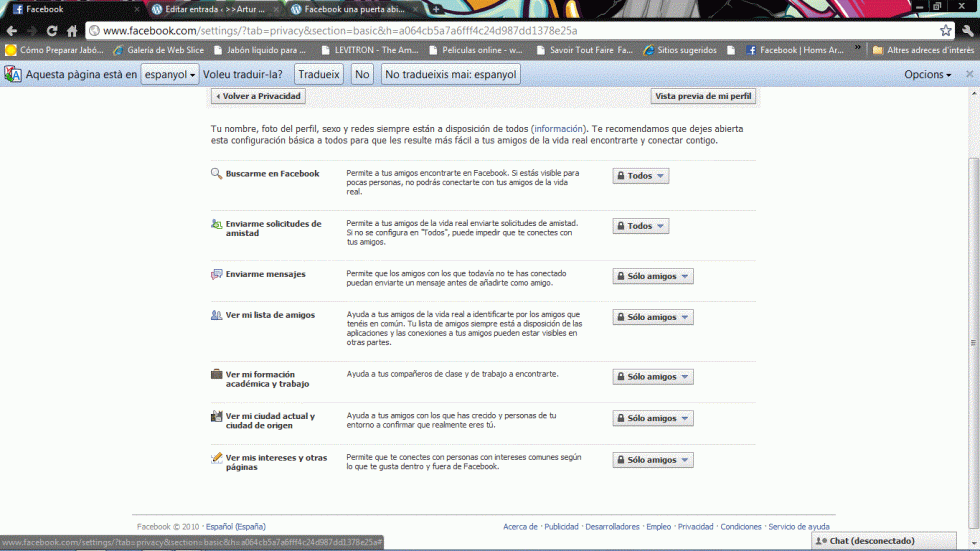The width and height of the screenshot is (980, 551).
Task: Open the espanyol language selector in translate bar
Action: point(169,74)
